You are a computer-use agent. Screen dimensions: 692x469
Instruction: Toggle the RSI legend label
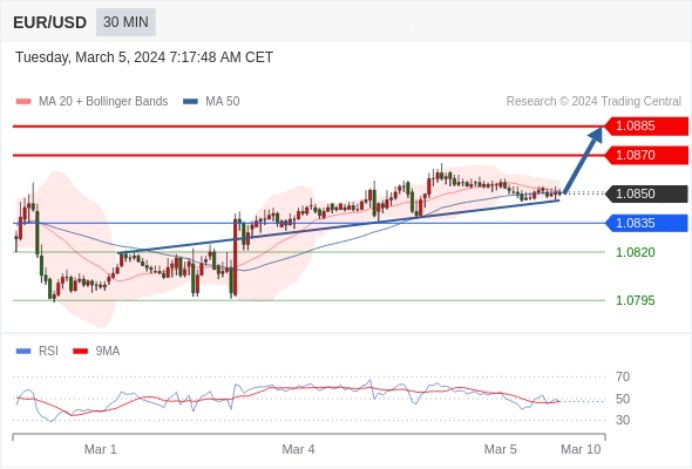pos(48,351)
